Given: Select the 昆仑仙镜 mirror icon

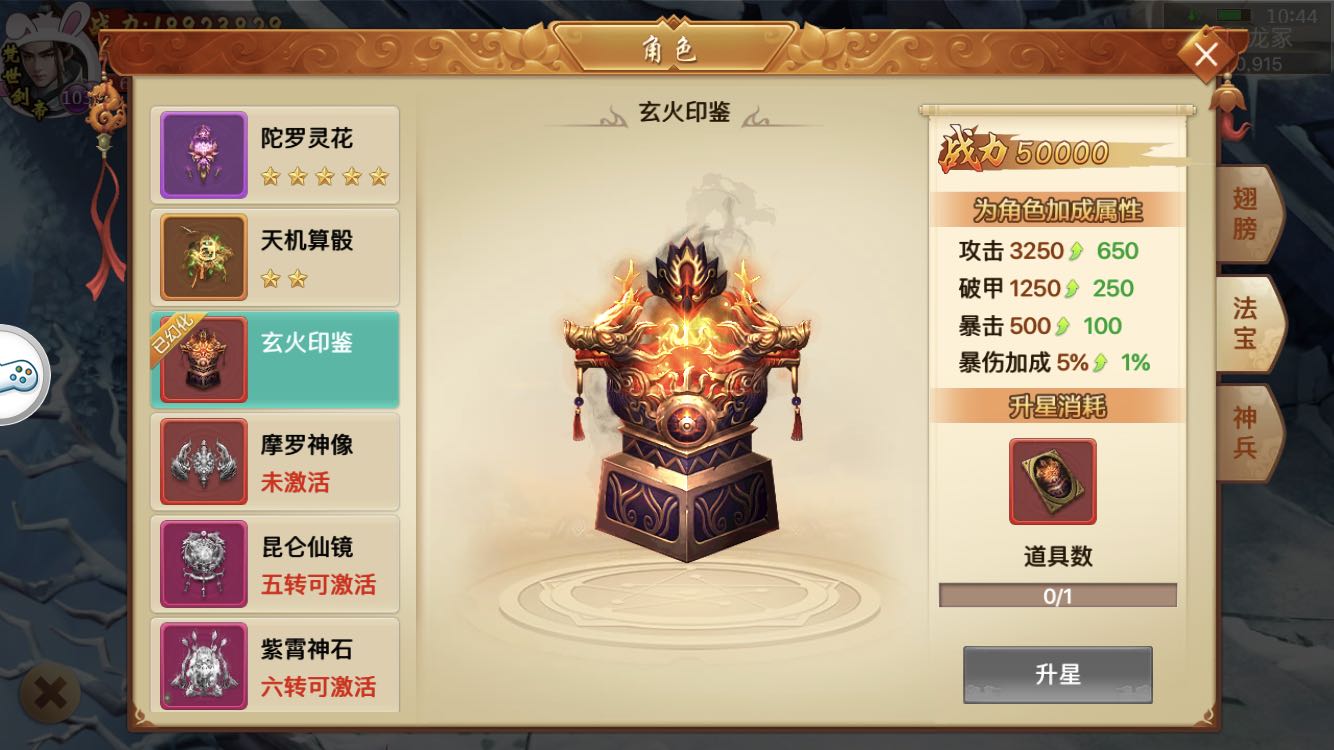Looking at the screenshot, I should [x=204, y=564].
